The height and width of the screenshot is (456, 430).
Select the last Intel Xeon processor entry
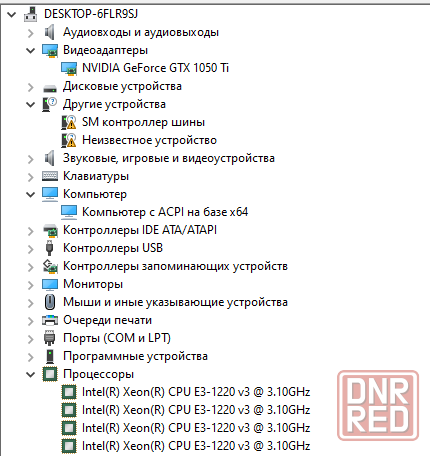[x=196, y=446]
